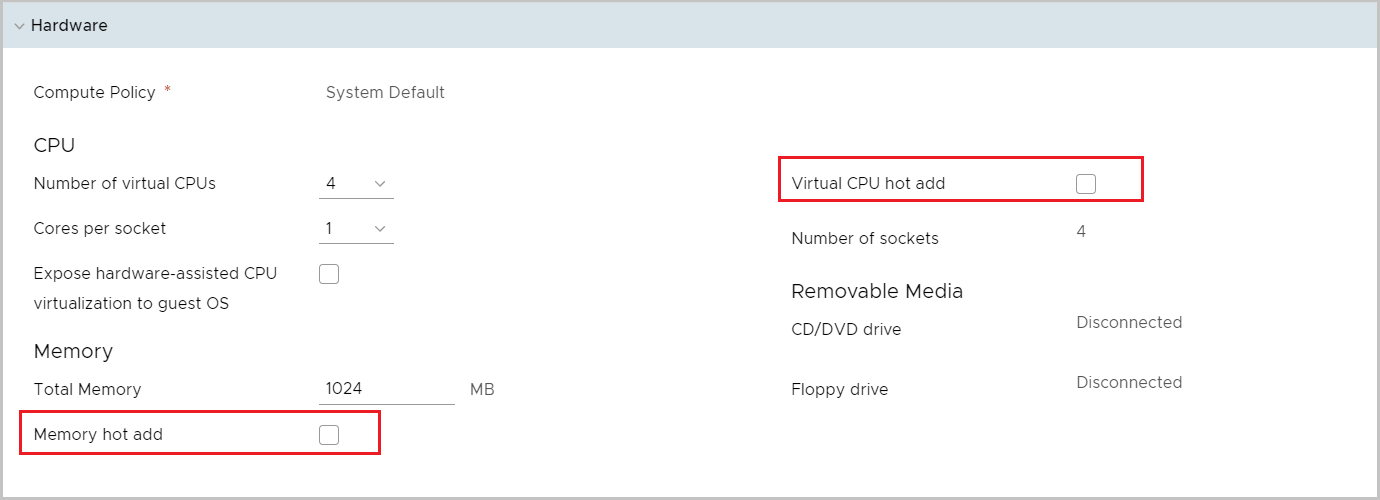
Task: Enable the Memory hot add checkbox
Action: pyautogui.click(x=329, y=435)
